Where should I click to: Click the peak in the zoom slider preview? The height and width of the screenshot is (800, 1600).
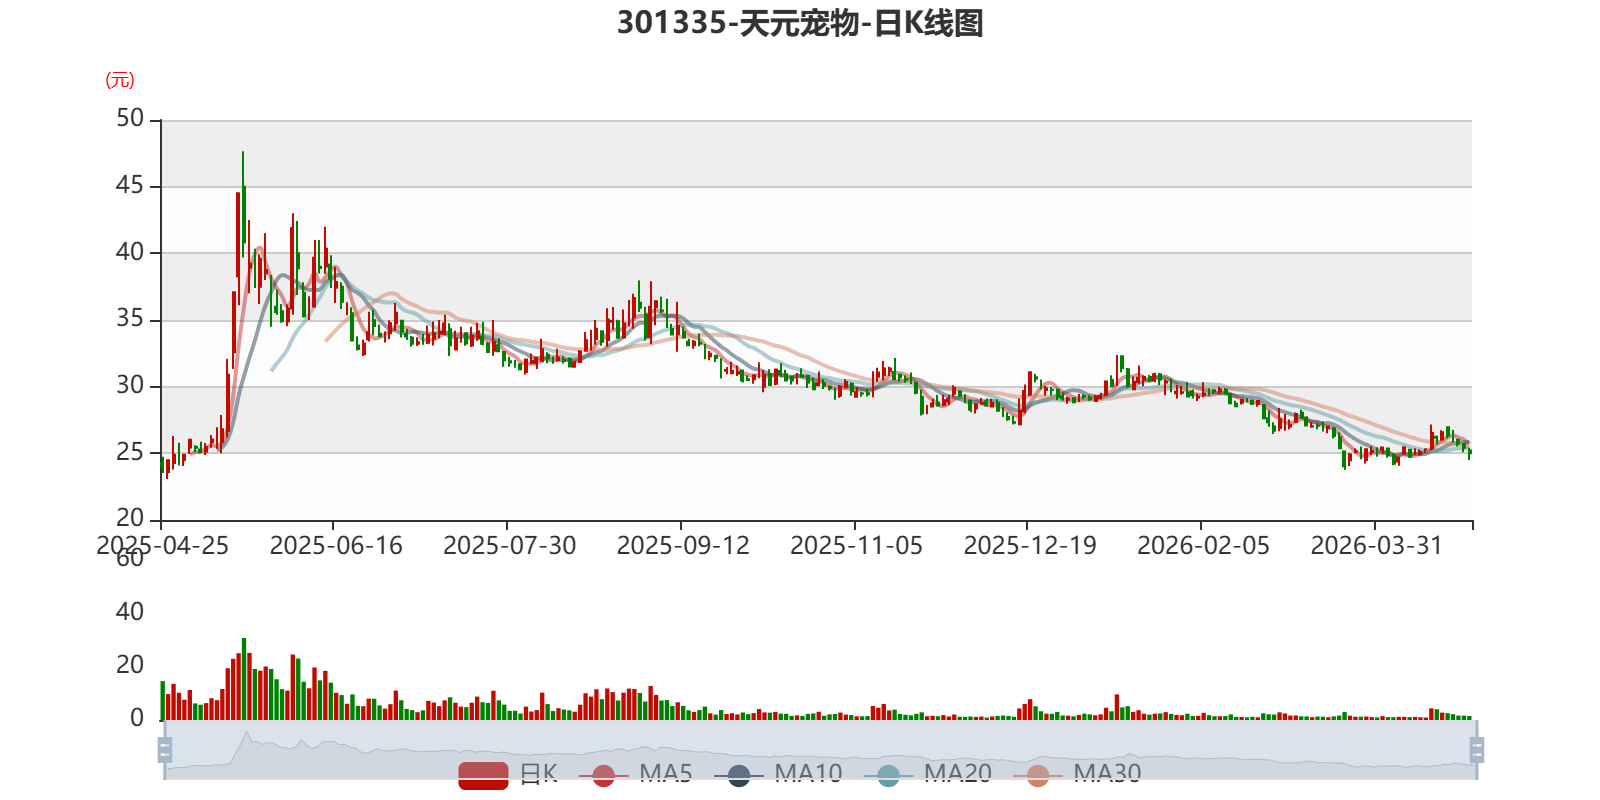coord(247,735)
